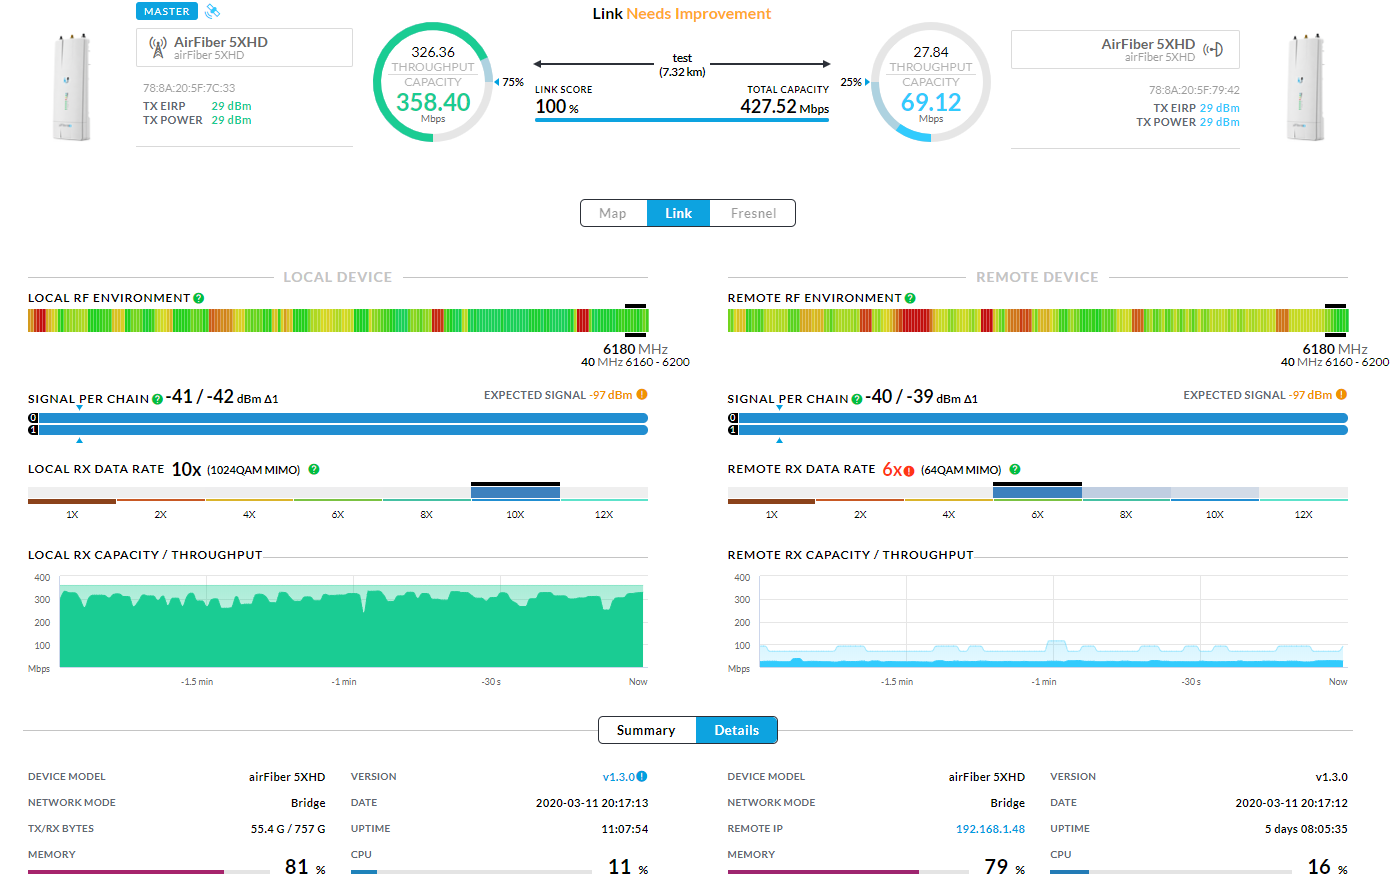1399x888 pixels.
Task: Click the v1.3.0 version link
Action: 618,777
